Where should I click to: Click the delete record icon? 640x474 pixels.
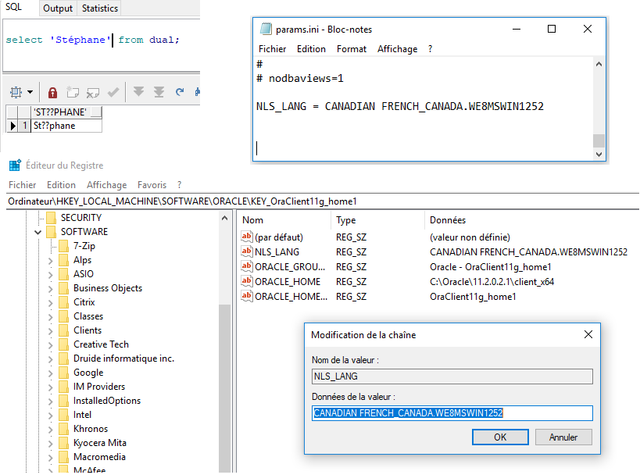[93, 93]
